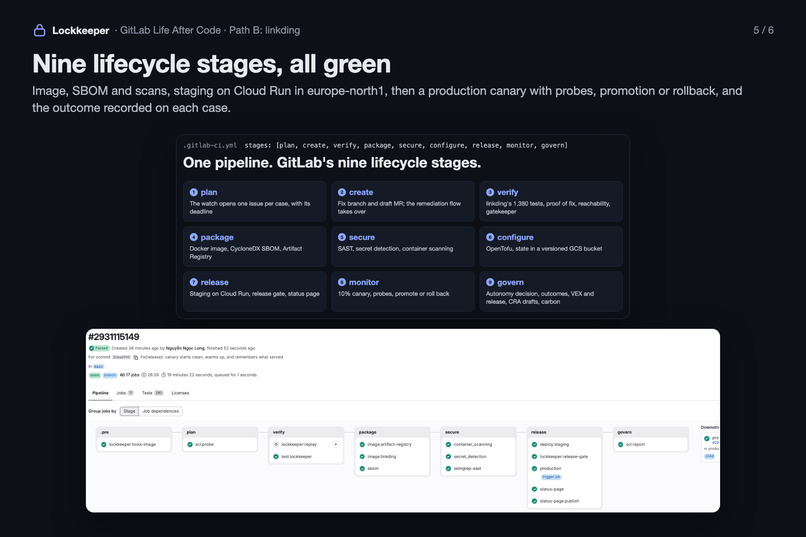Select Job dependencies grouping option

coord(161,411)
